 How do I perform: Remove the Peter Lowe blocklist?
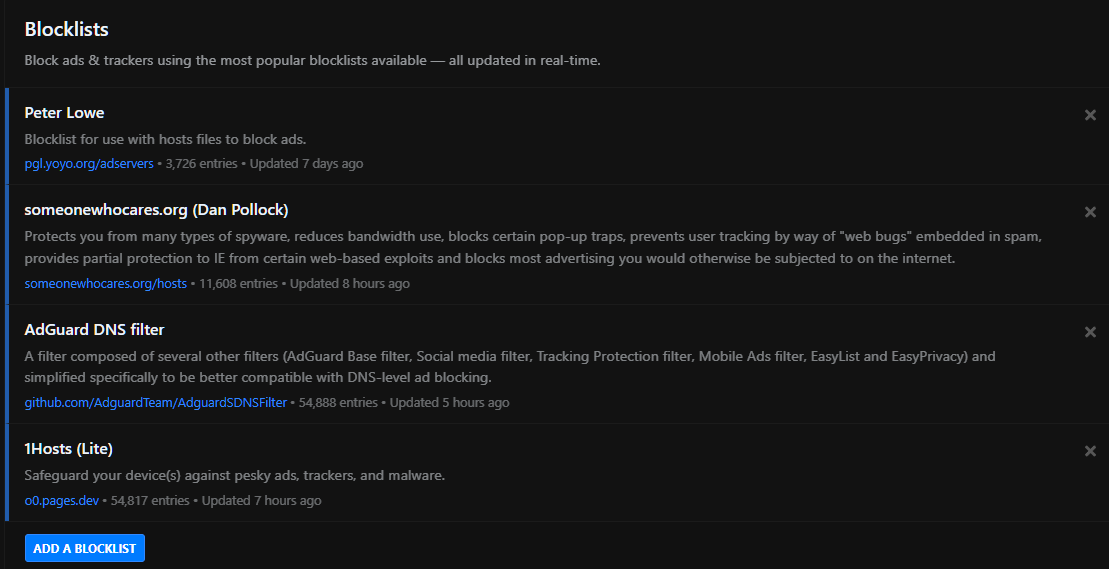pos(1090,115)
